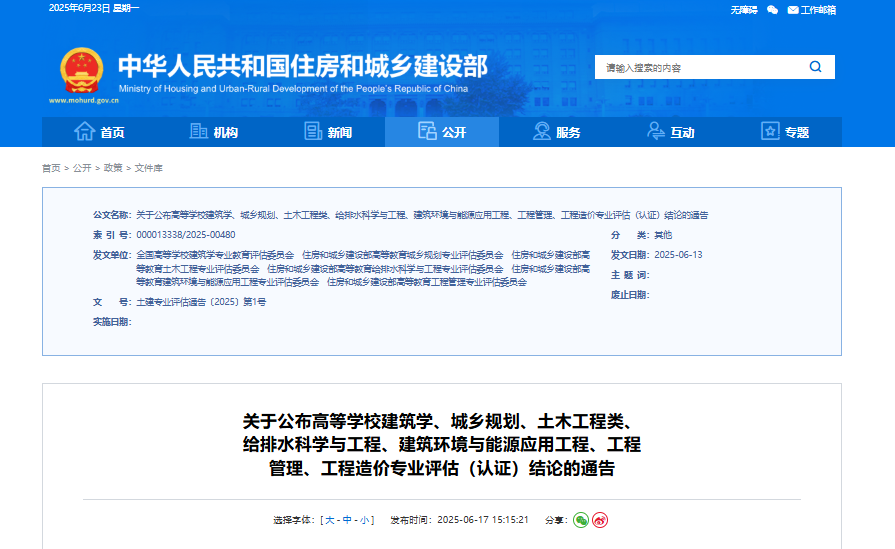Click the ministry name heading 中华人民共和国住房和城乡建设部
Image resolution: width=895 pixels, height=549 pixels.
pyautogui.click(x=303, y=66)
